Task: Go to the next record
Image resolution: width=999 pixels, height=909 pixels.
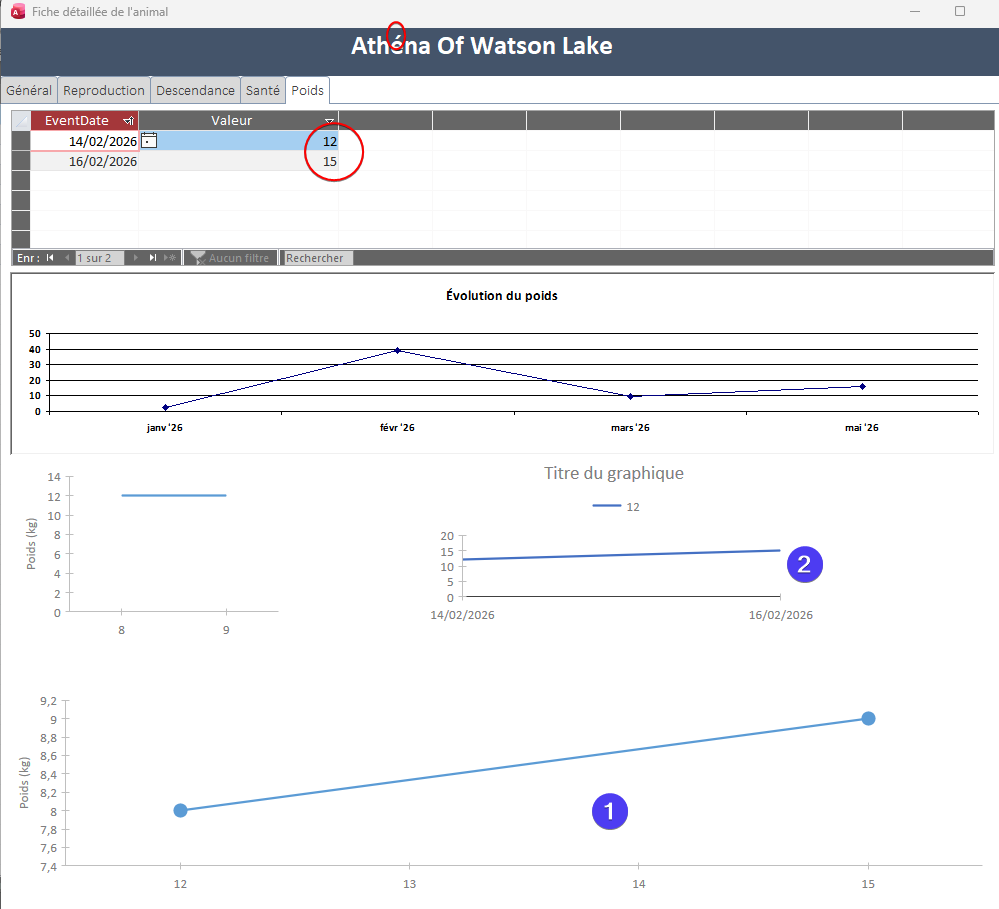Action: 135,258
